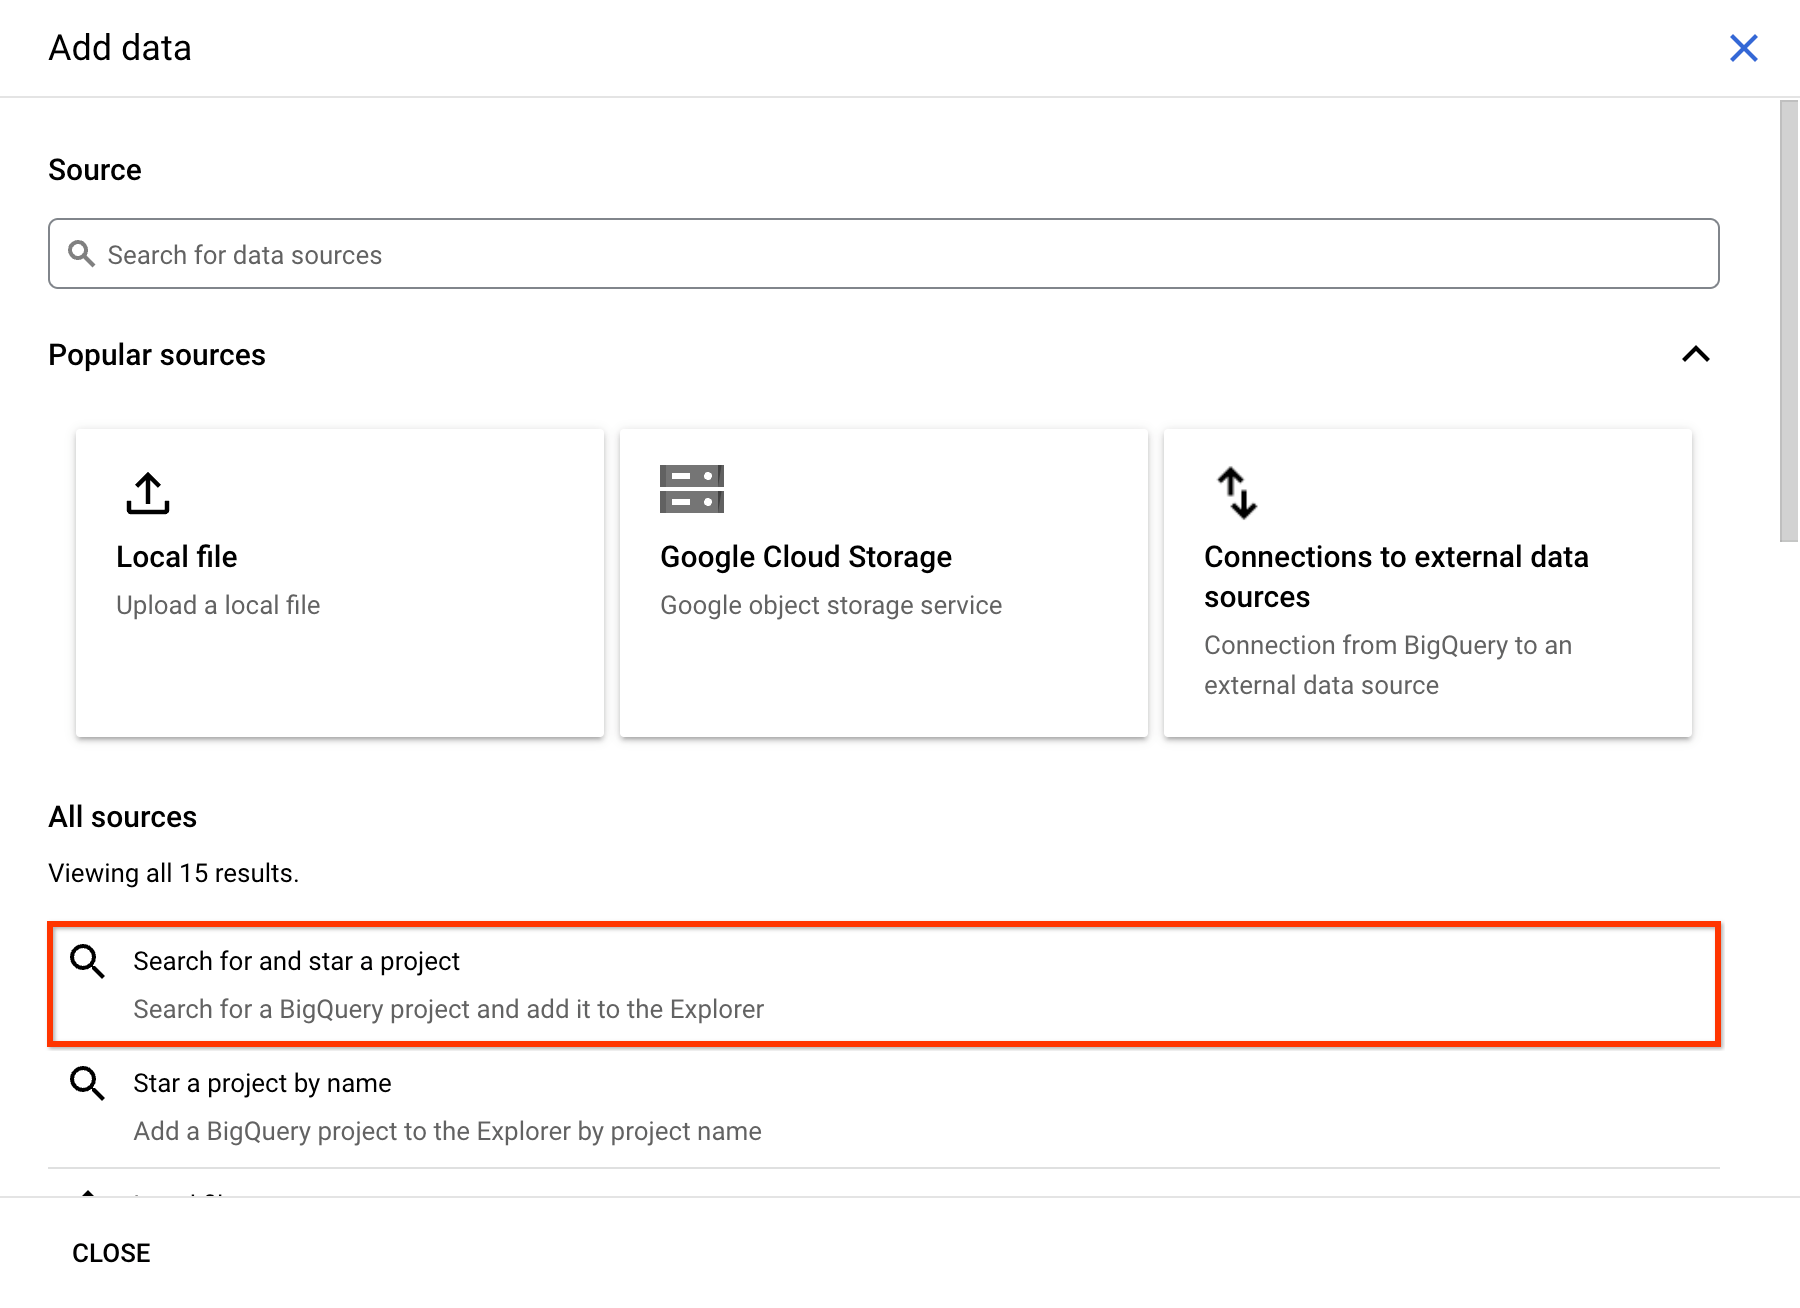The height and width of the screenshot is (1308, 1800).
Task: Click the magnifier icon beside Star a project by name
Action: tap(87, 1083)
